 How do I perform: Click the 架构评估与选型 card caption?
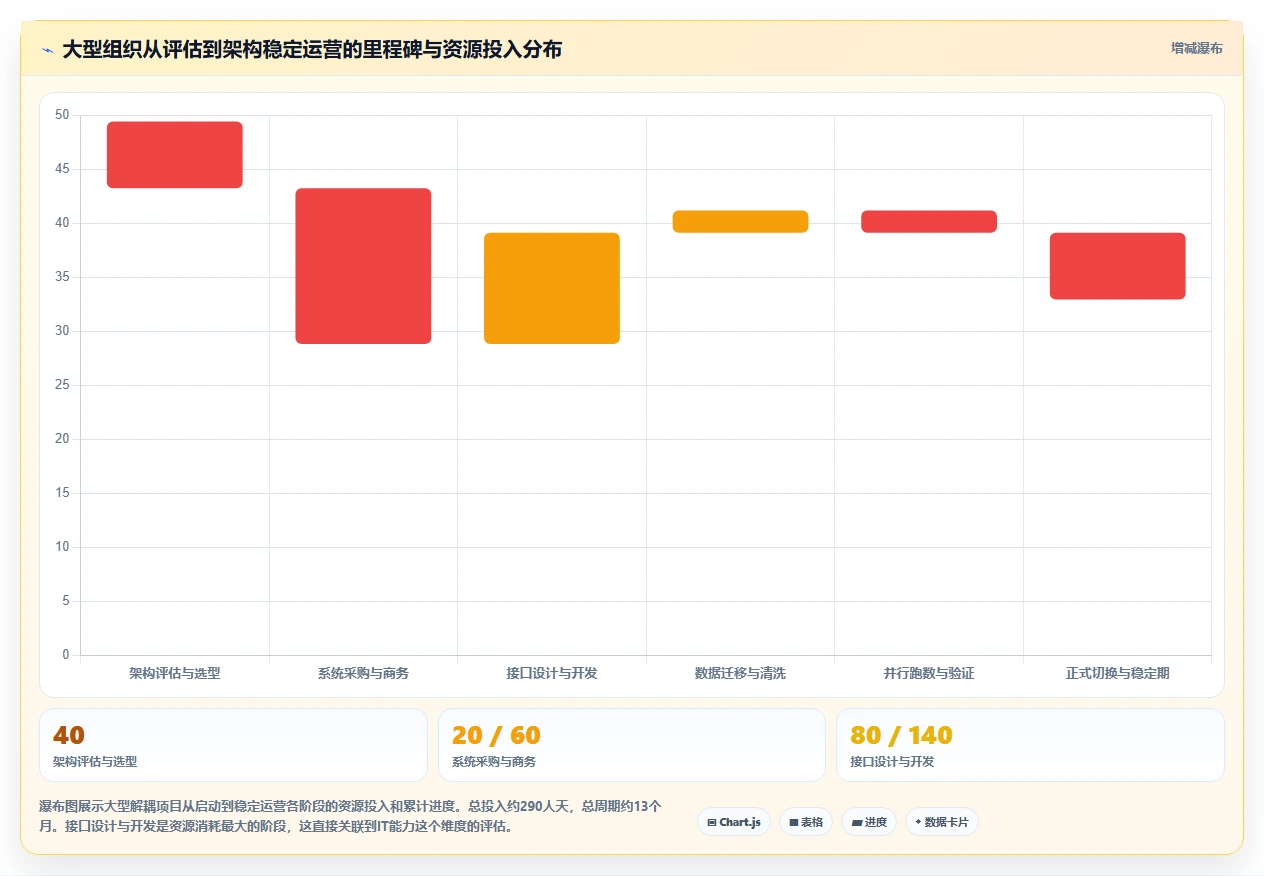(x=95, y=761)
